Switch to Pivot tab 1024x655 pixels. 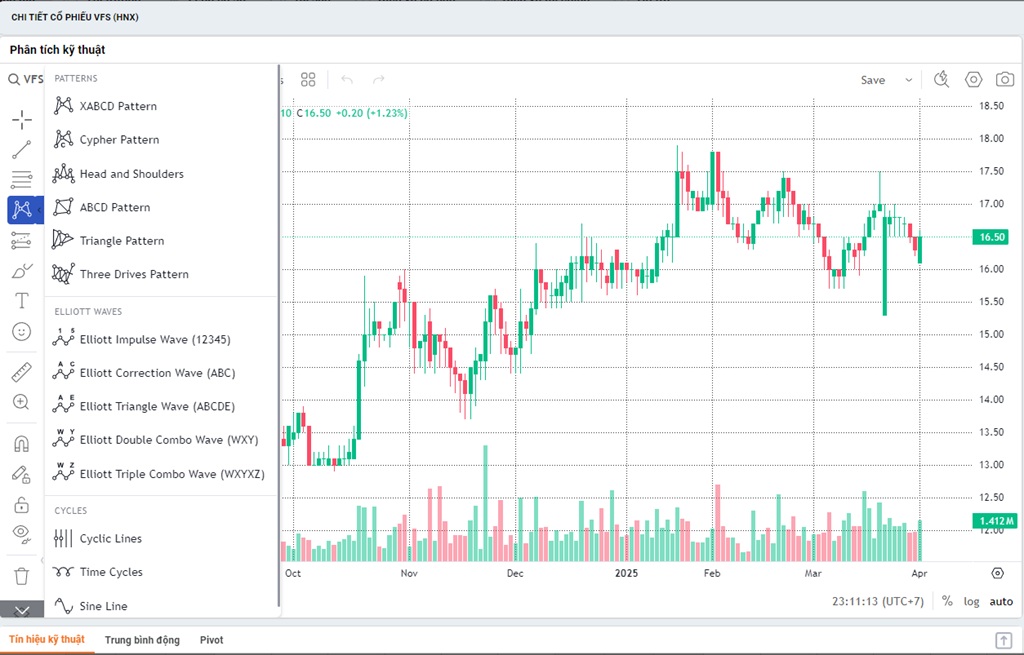212,640
